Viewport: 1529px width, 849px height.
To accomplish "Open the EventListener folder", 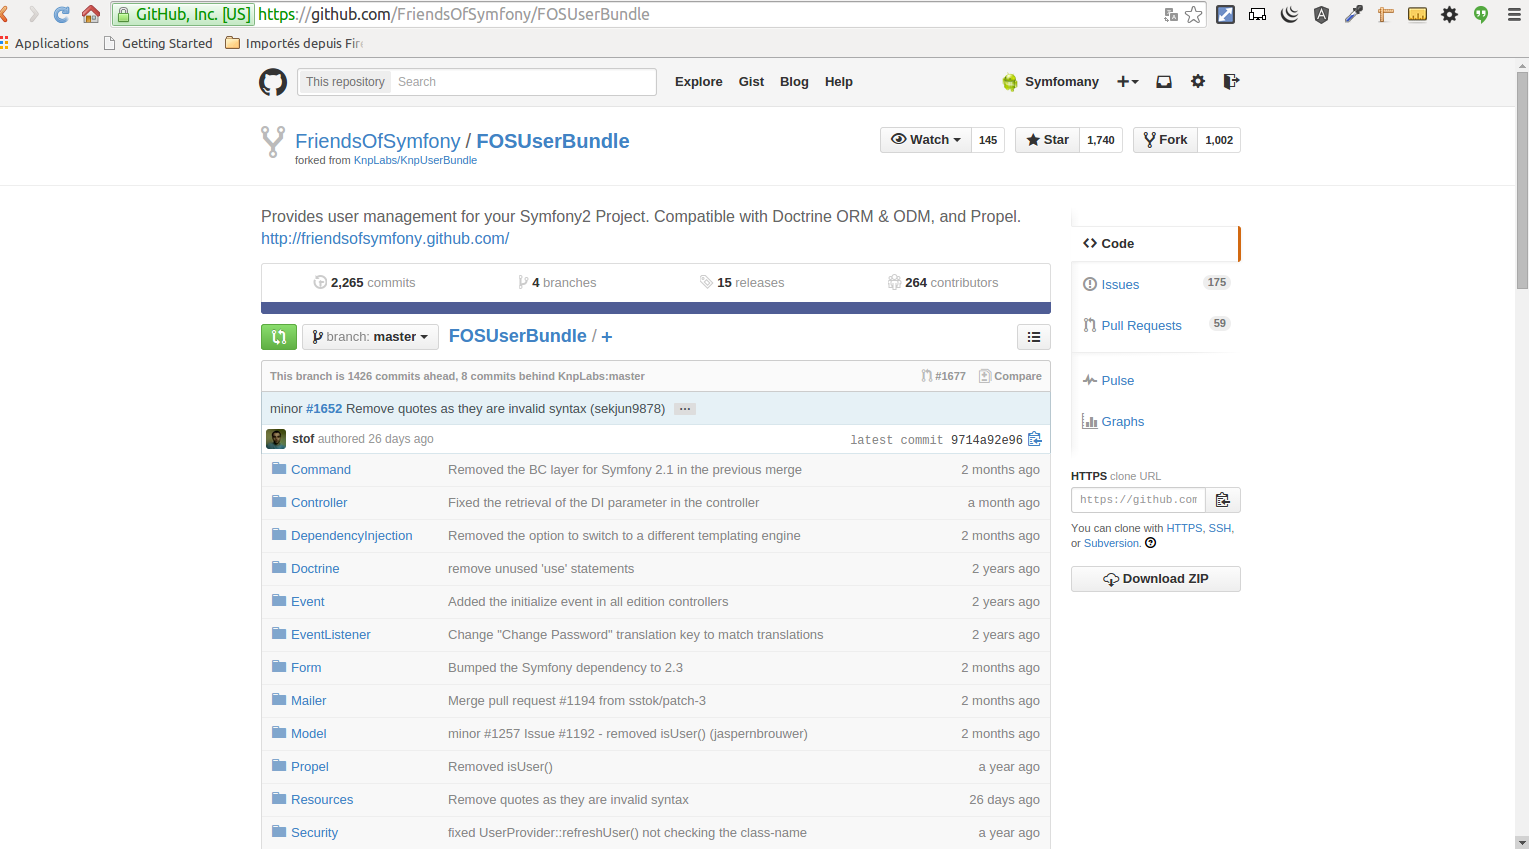I will (x=331, y=635).
